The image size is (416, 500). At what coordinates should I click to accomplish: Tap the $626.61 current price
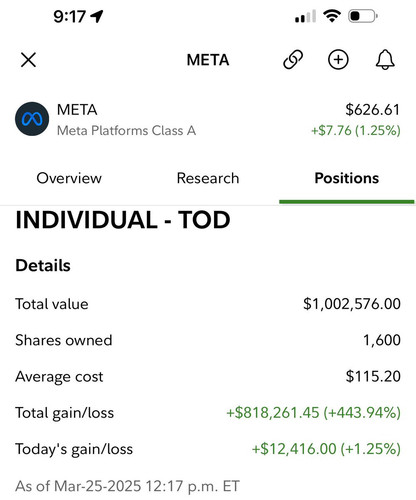pyautogui.click(x=372, y=110)
